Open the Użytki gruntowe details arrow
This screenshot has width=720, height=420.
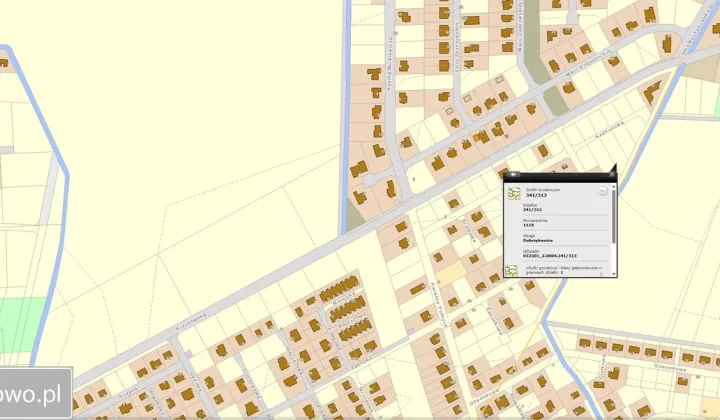602,274
